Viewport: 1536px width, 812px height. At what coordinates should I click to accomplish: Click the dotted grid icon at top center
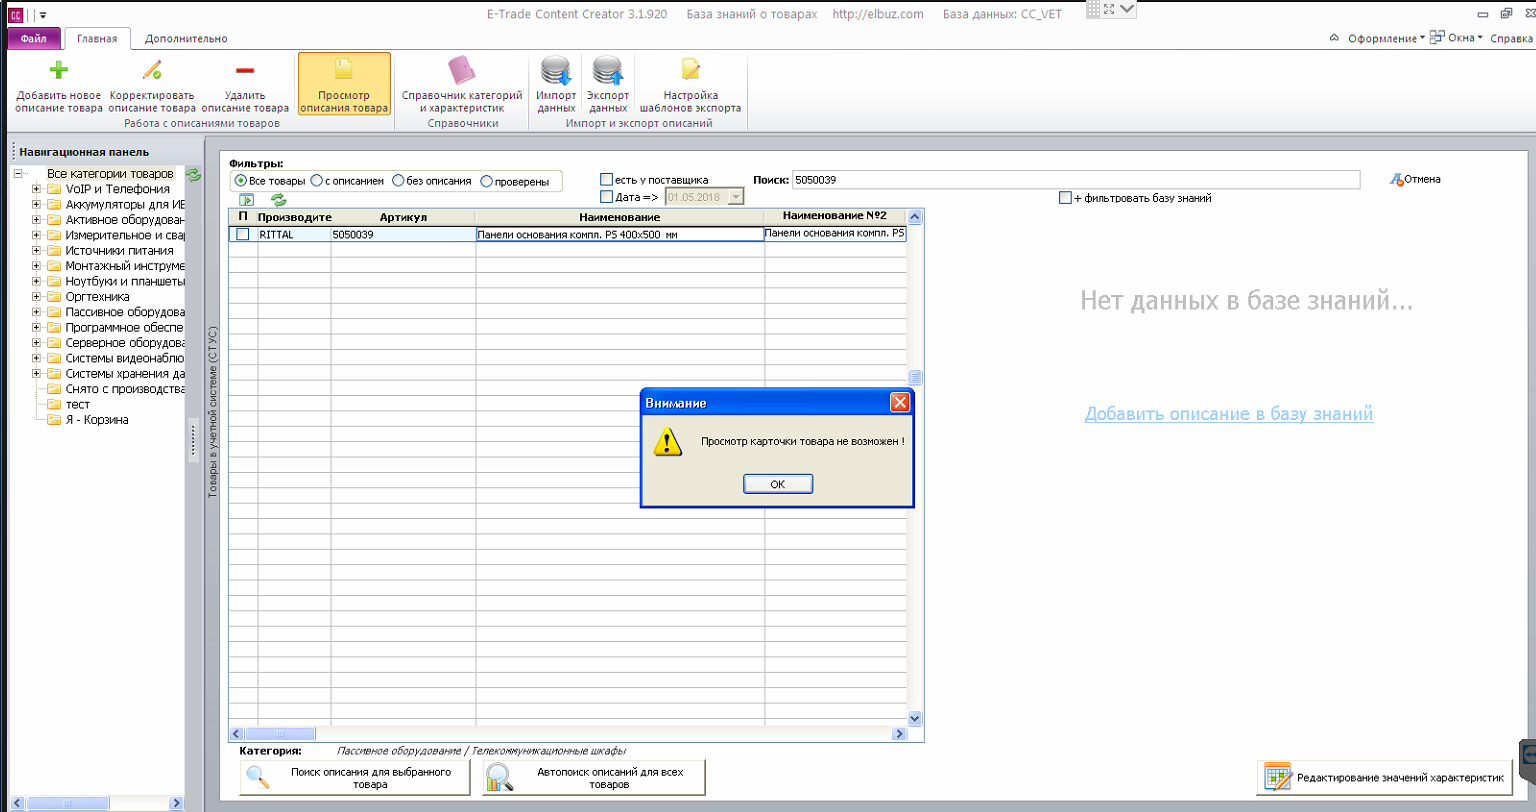point(1093,9)
